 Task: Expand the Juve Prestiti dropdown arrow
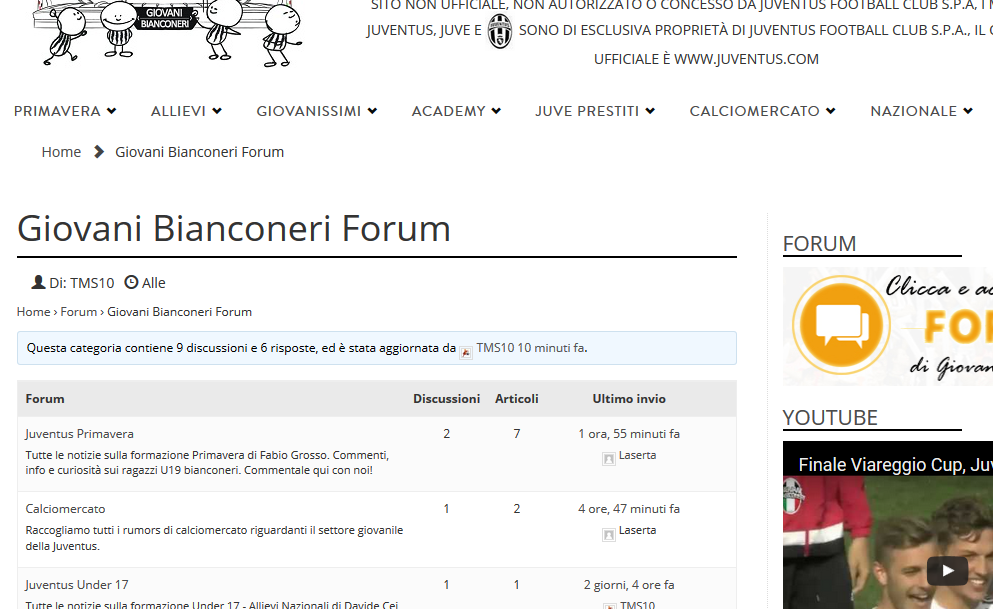click(x=650, y=111)
